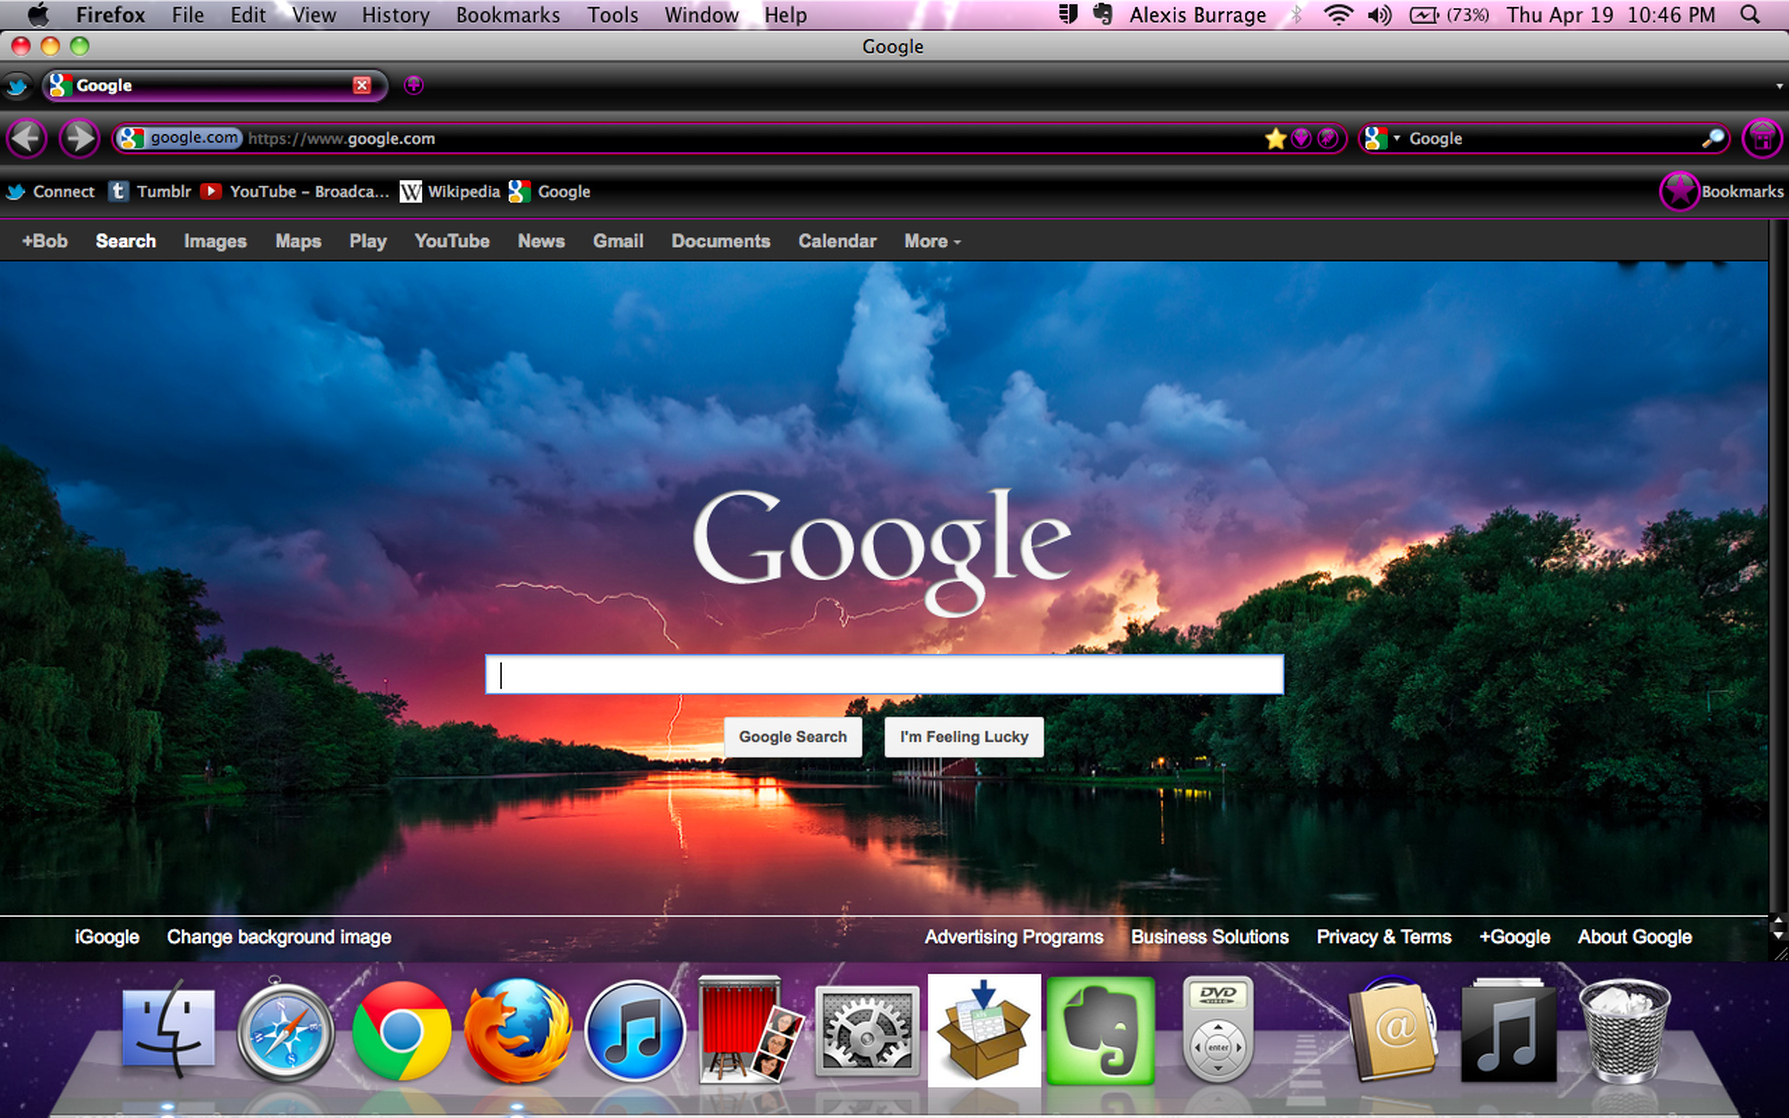
Task: Click the yellow bookmark star in the address bar
Action: click(1275, 139)
